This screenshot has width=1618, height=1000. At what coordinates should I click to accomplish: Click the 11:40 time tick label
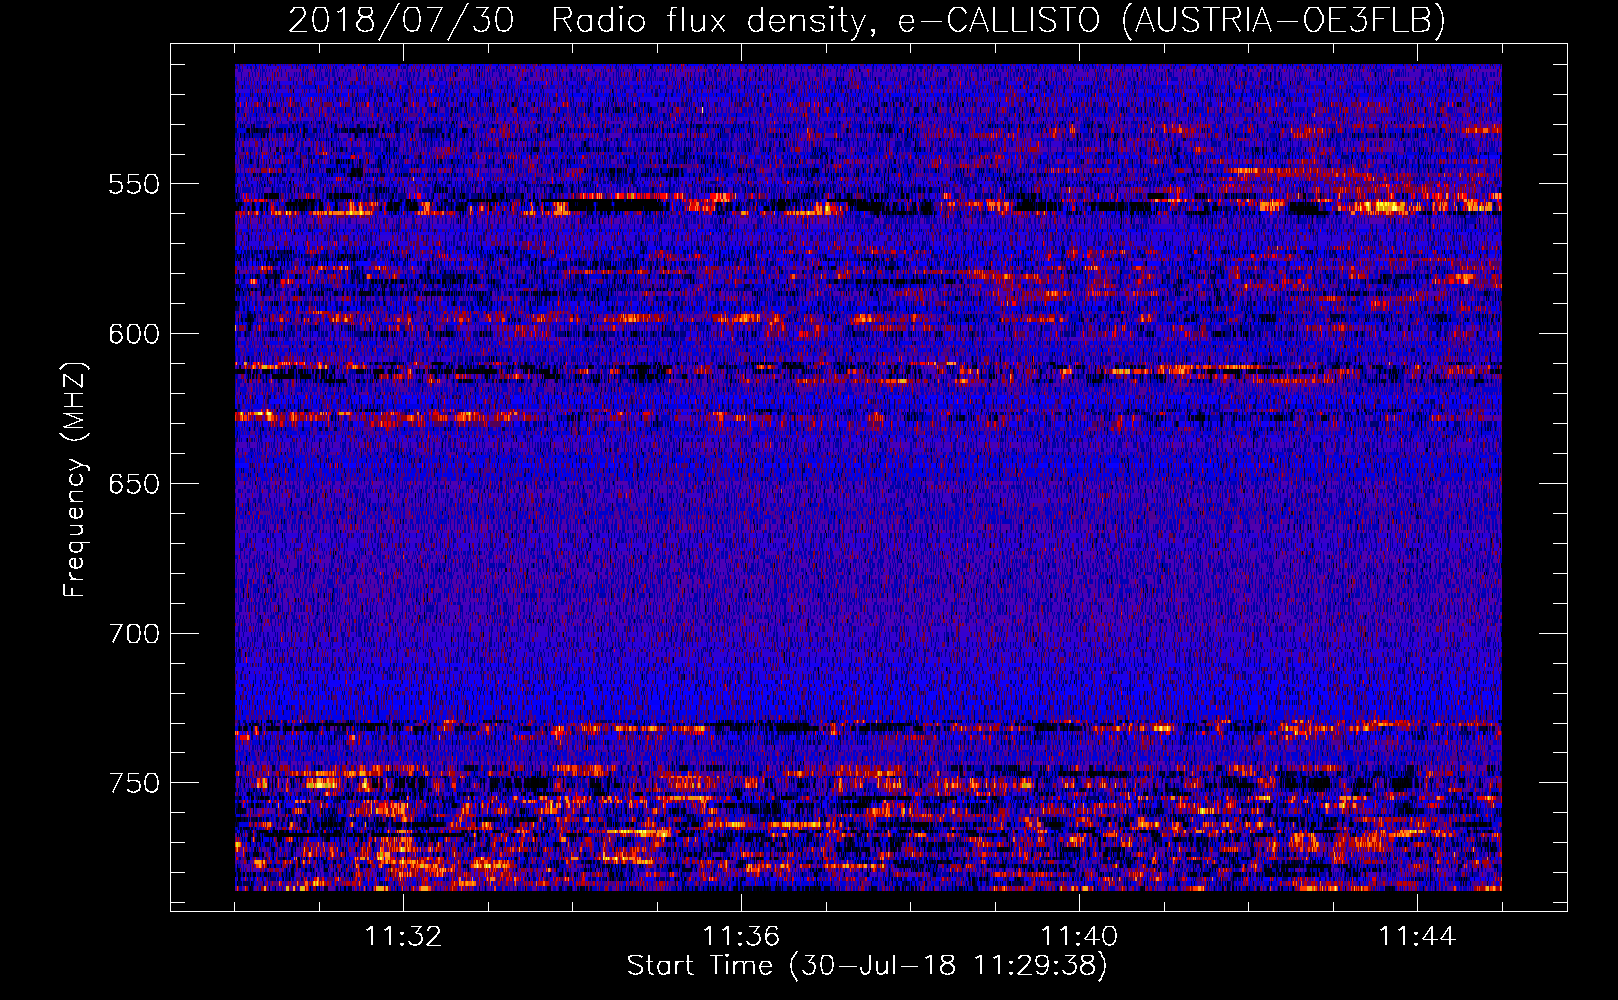(1079, 937)
